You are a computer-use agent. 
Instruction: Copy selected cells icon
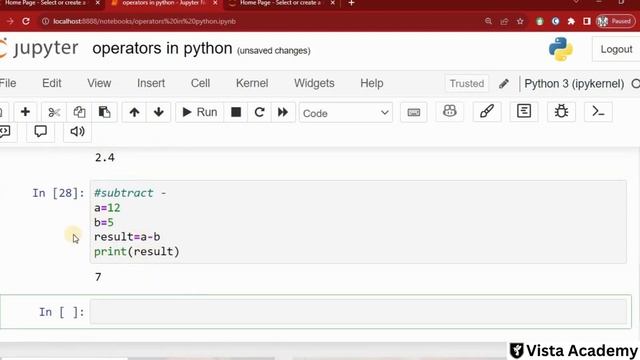[79, 112]
